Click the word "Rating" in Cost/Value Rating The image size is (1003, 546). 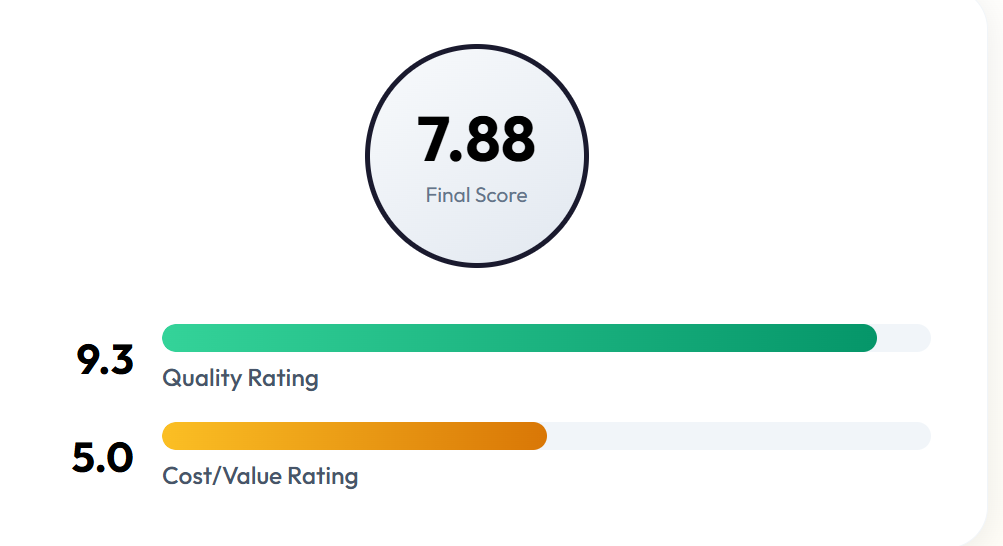click(322, 476)
